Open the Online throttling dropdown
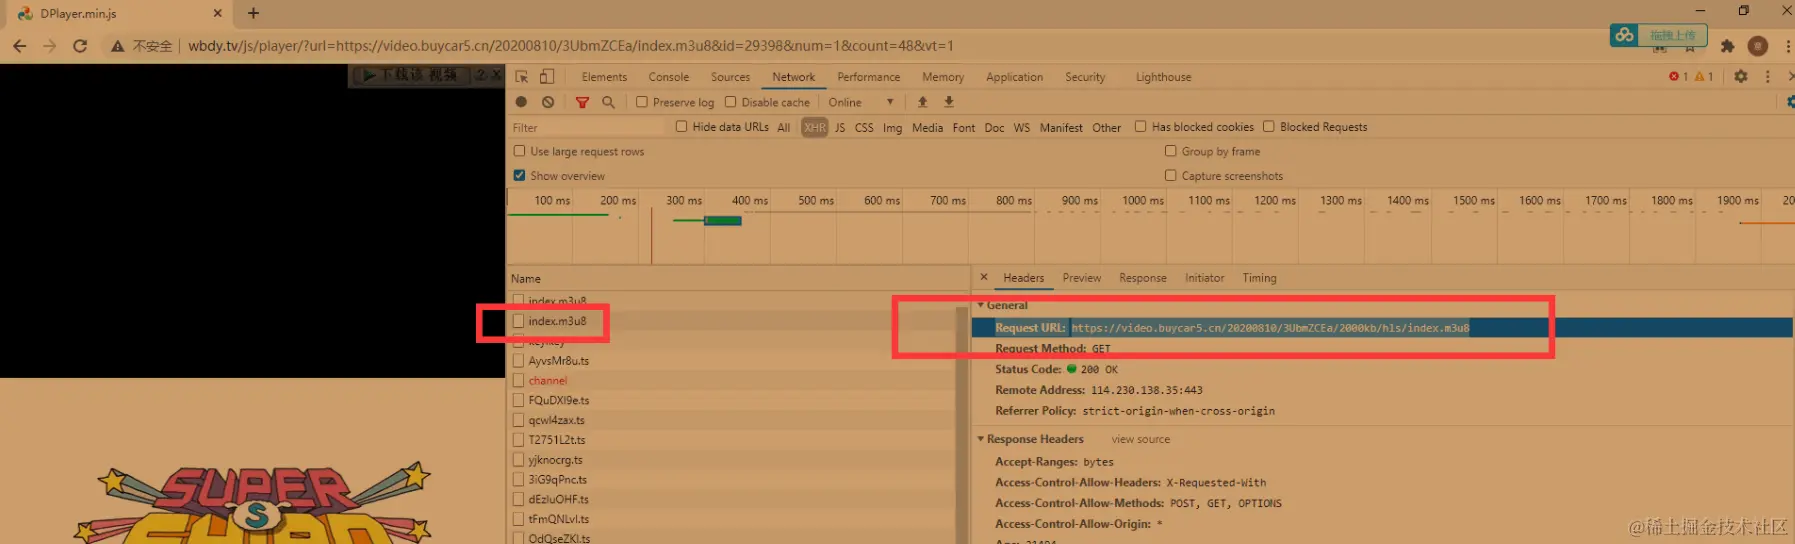This screenshot has height=544, width=1795. pos(861,102)
